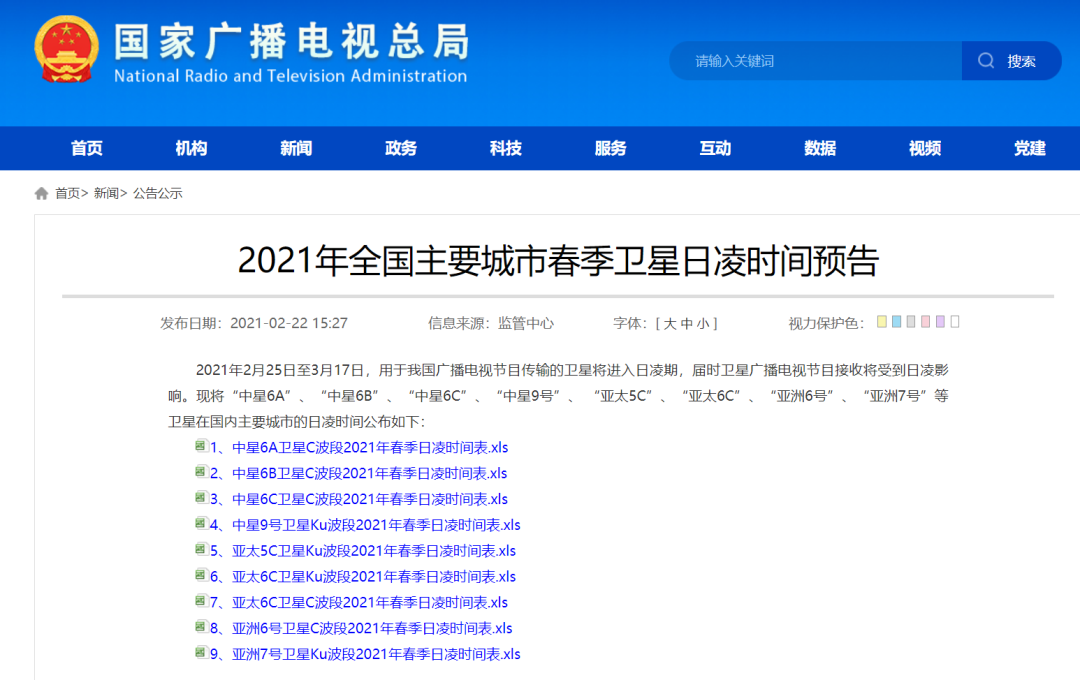The image size is (1080, 680).
Task: Click the 搜索 search button
Action: click(1011, 61)
